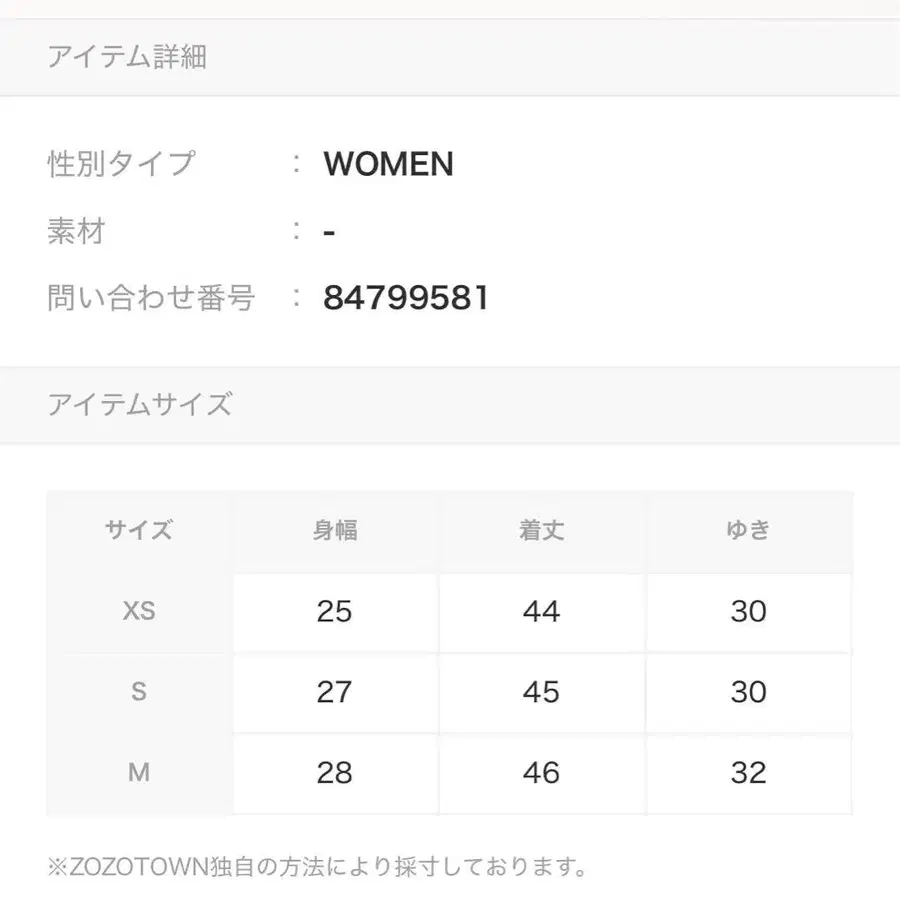The image size is (900, 900).
Task: Click the S 身幅 value 27
Action: coord(334,692)
